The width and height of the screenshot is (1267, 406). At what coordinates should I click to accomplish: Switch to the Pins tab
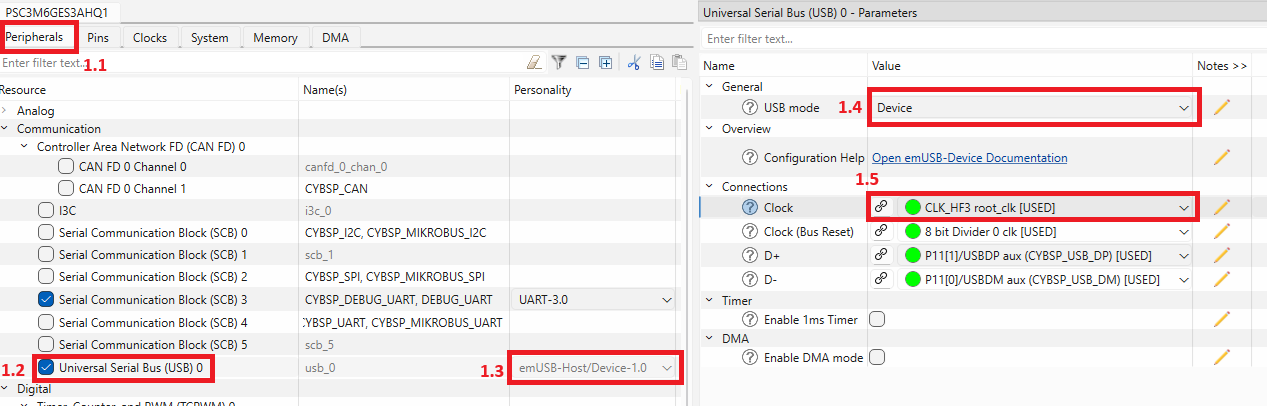tap(100, 38)
